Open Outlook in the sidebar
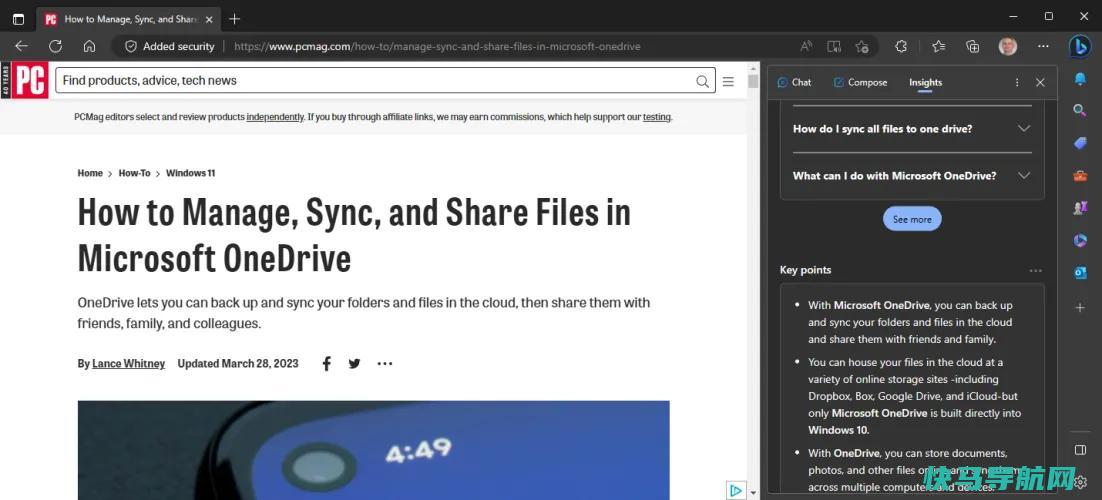This screenshot has height=500, width=1102. (x=1080, y=273)
